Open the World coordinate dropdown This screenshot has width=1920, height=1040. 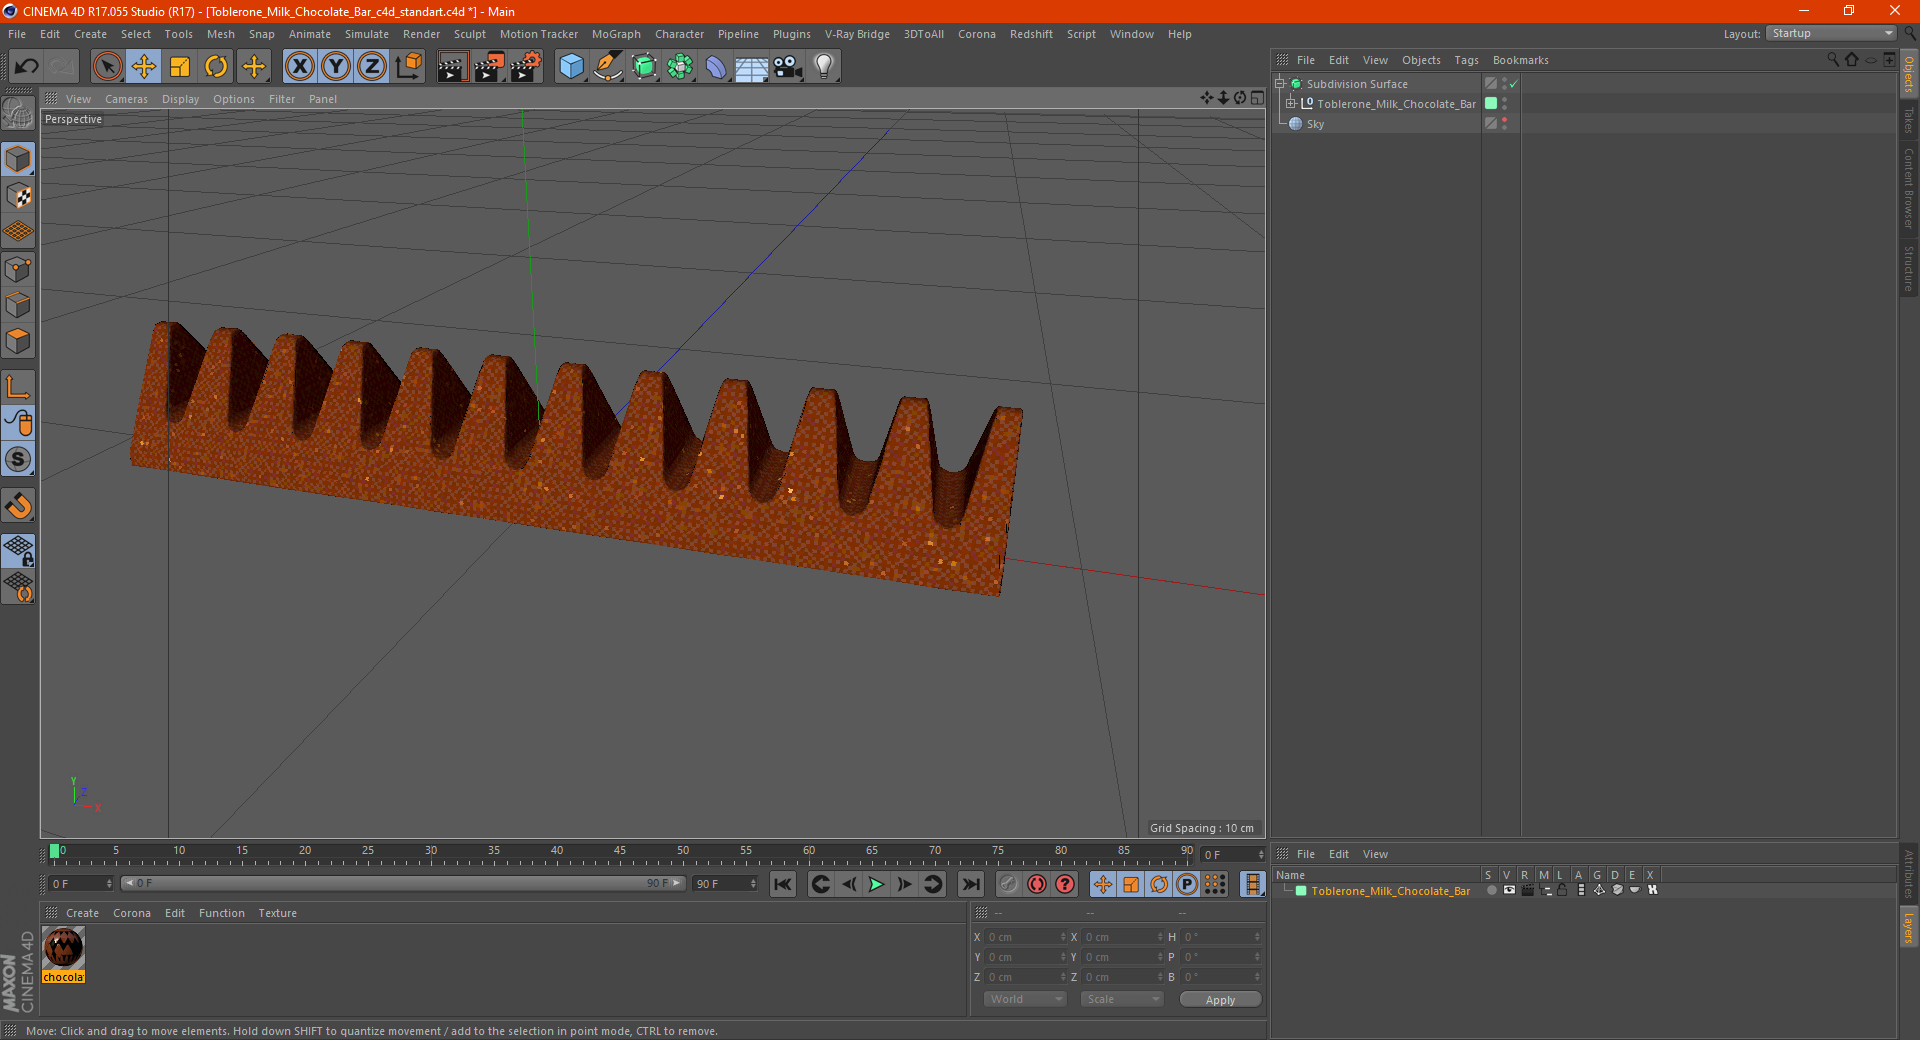pyautogui.click(x=1025, y=999)
